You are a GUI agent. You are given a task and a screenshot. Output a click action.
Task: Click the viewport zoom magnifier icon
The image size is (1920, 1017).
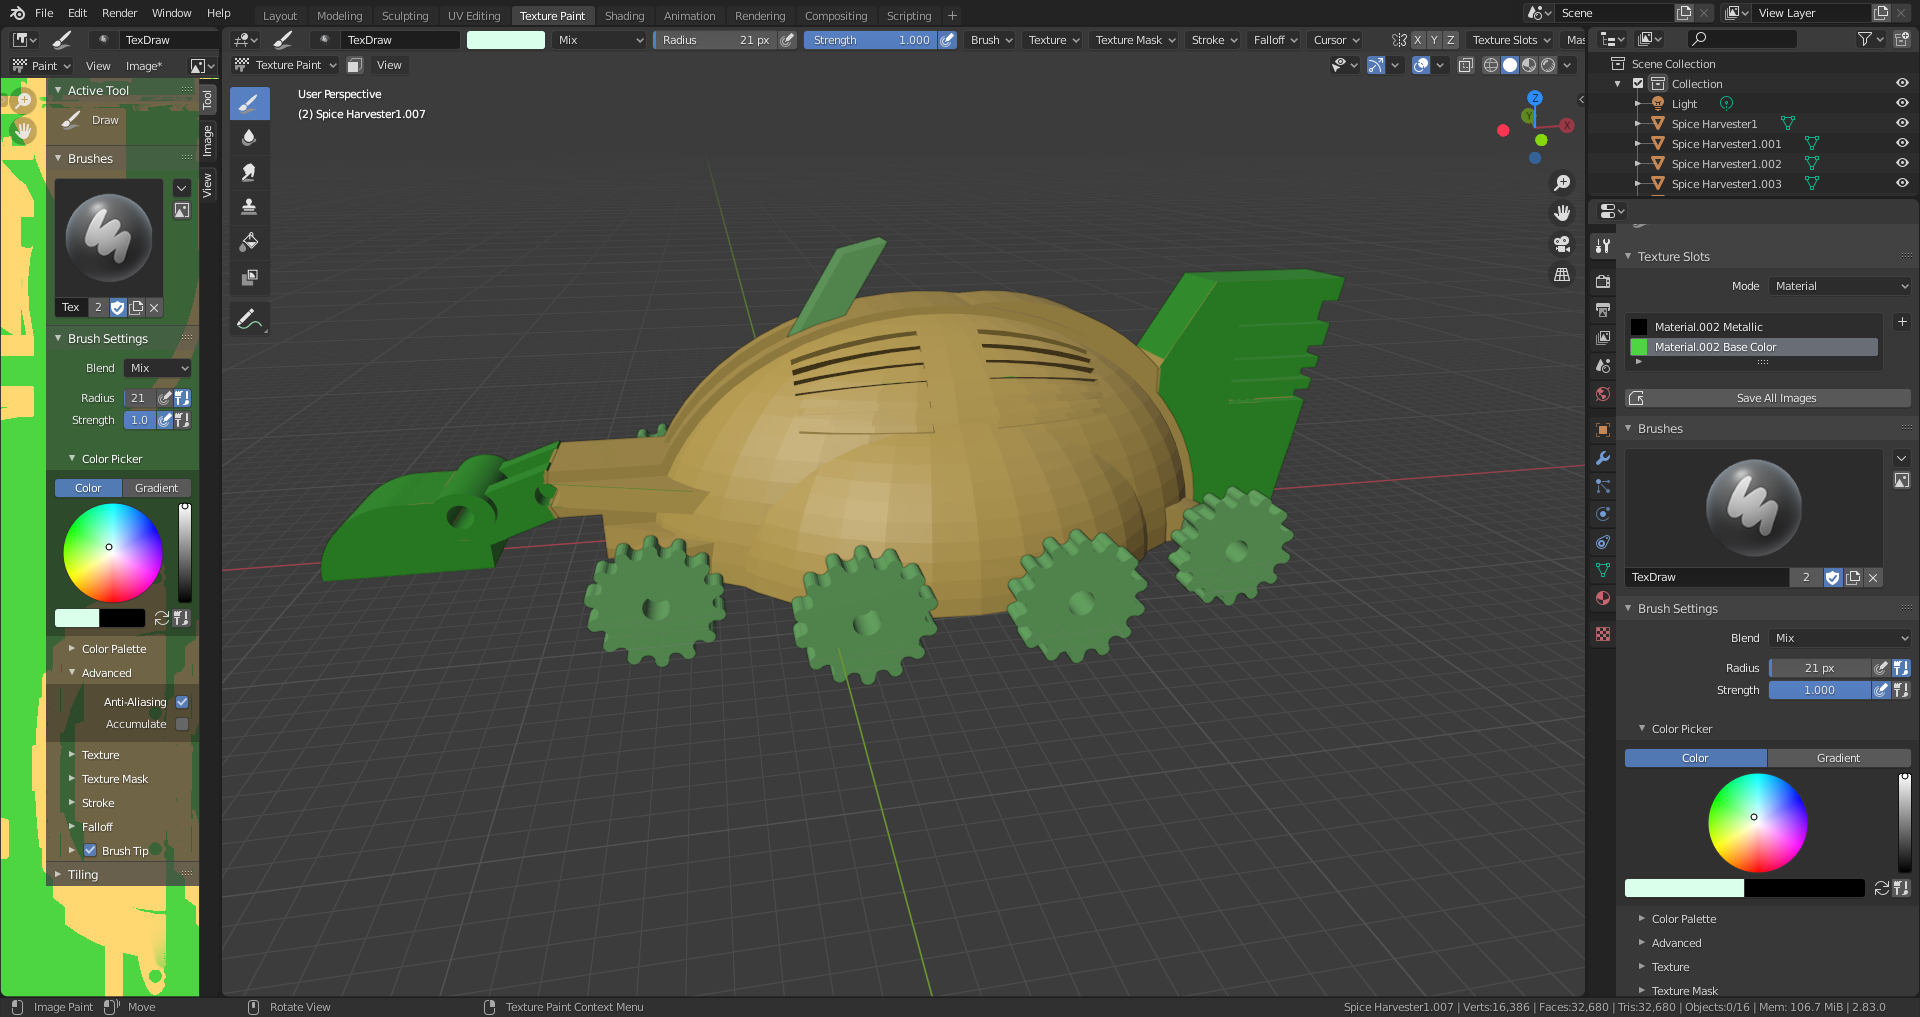[1561, 183]
